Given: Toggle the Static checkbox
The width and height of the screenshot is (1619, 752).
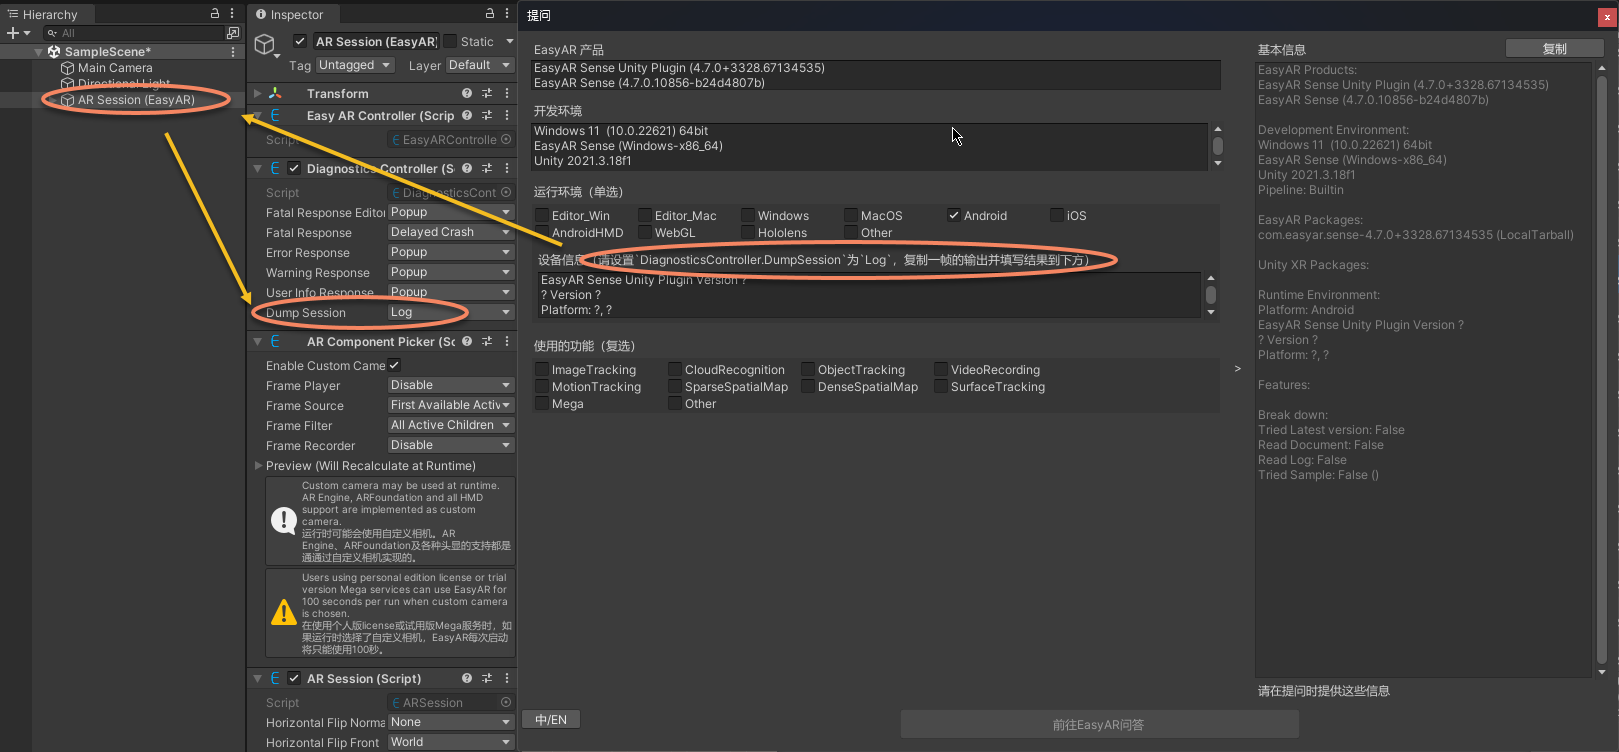Looking at the screenshot, I should pyautogui.click(x=451, y=42).
